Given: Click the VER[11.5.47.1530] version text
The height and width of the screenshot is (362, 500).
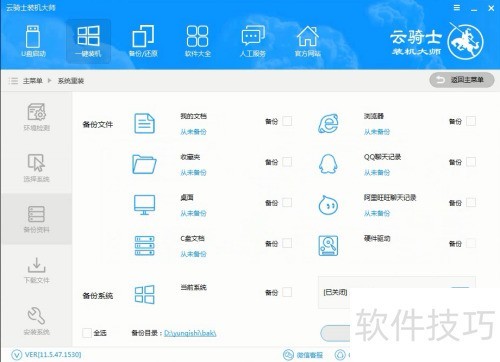Looking at the screenshot, I should pos(53,355).
